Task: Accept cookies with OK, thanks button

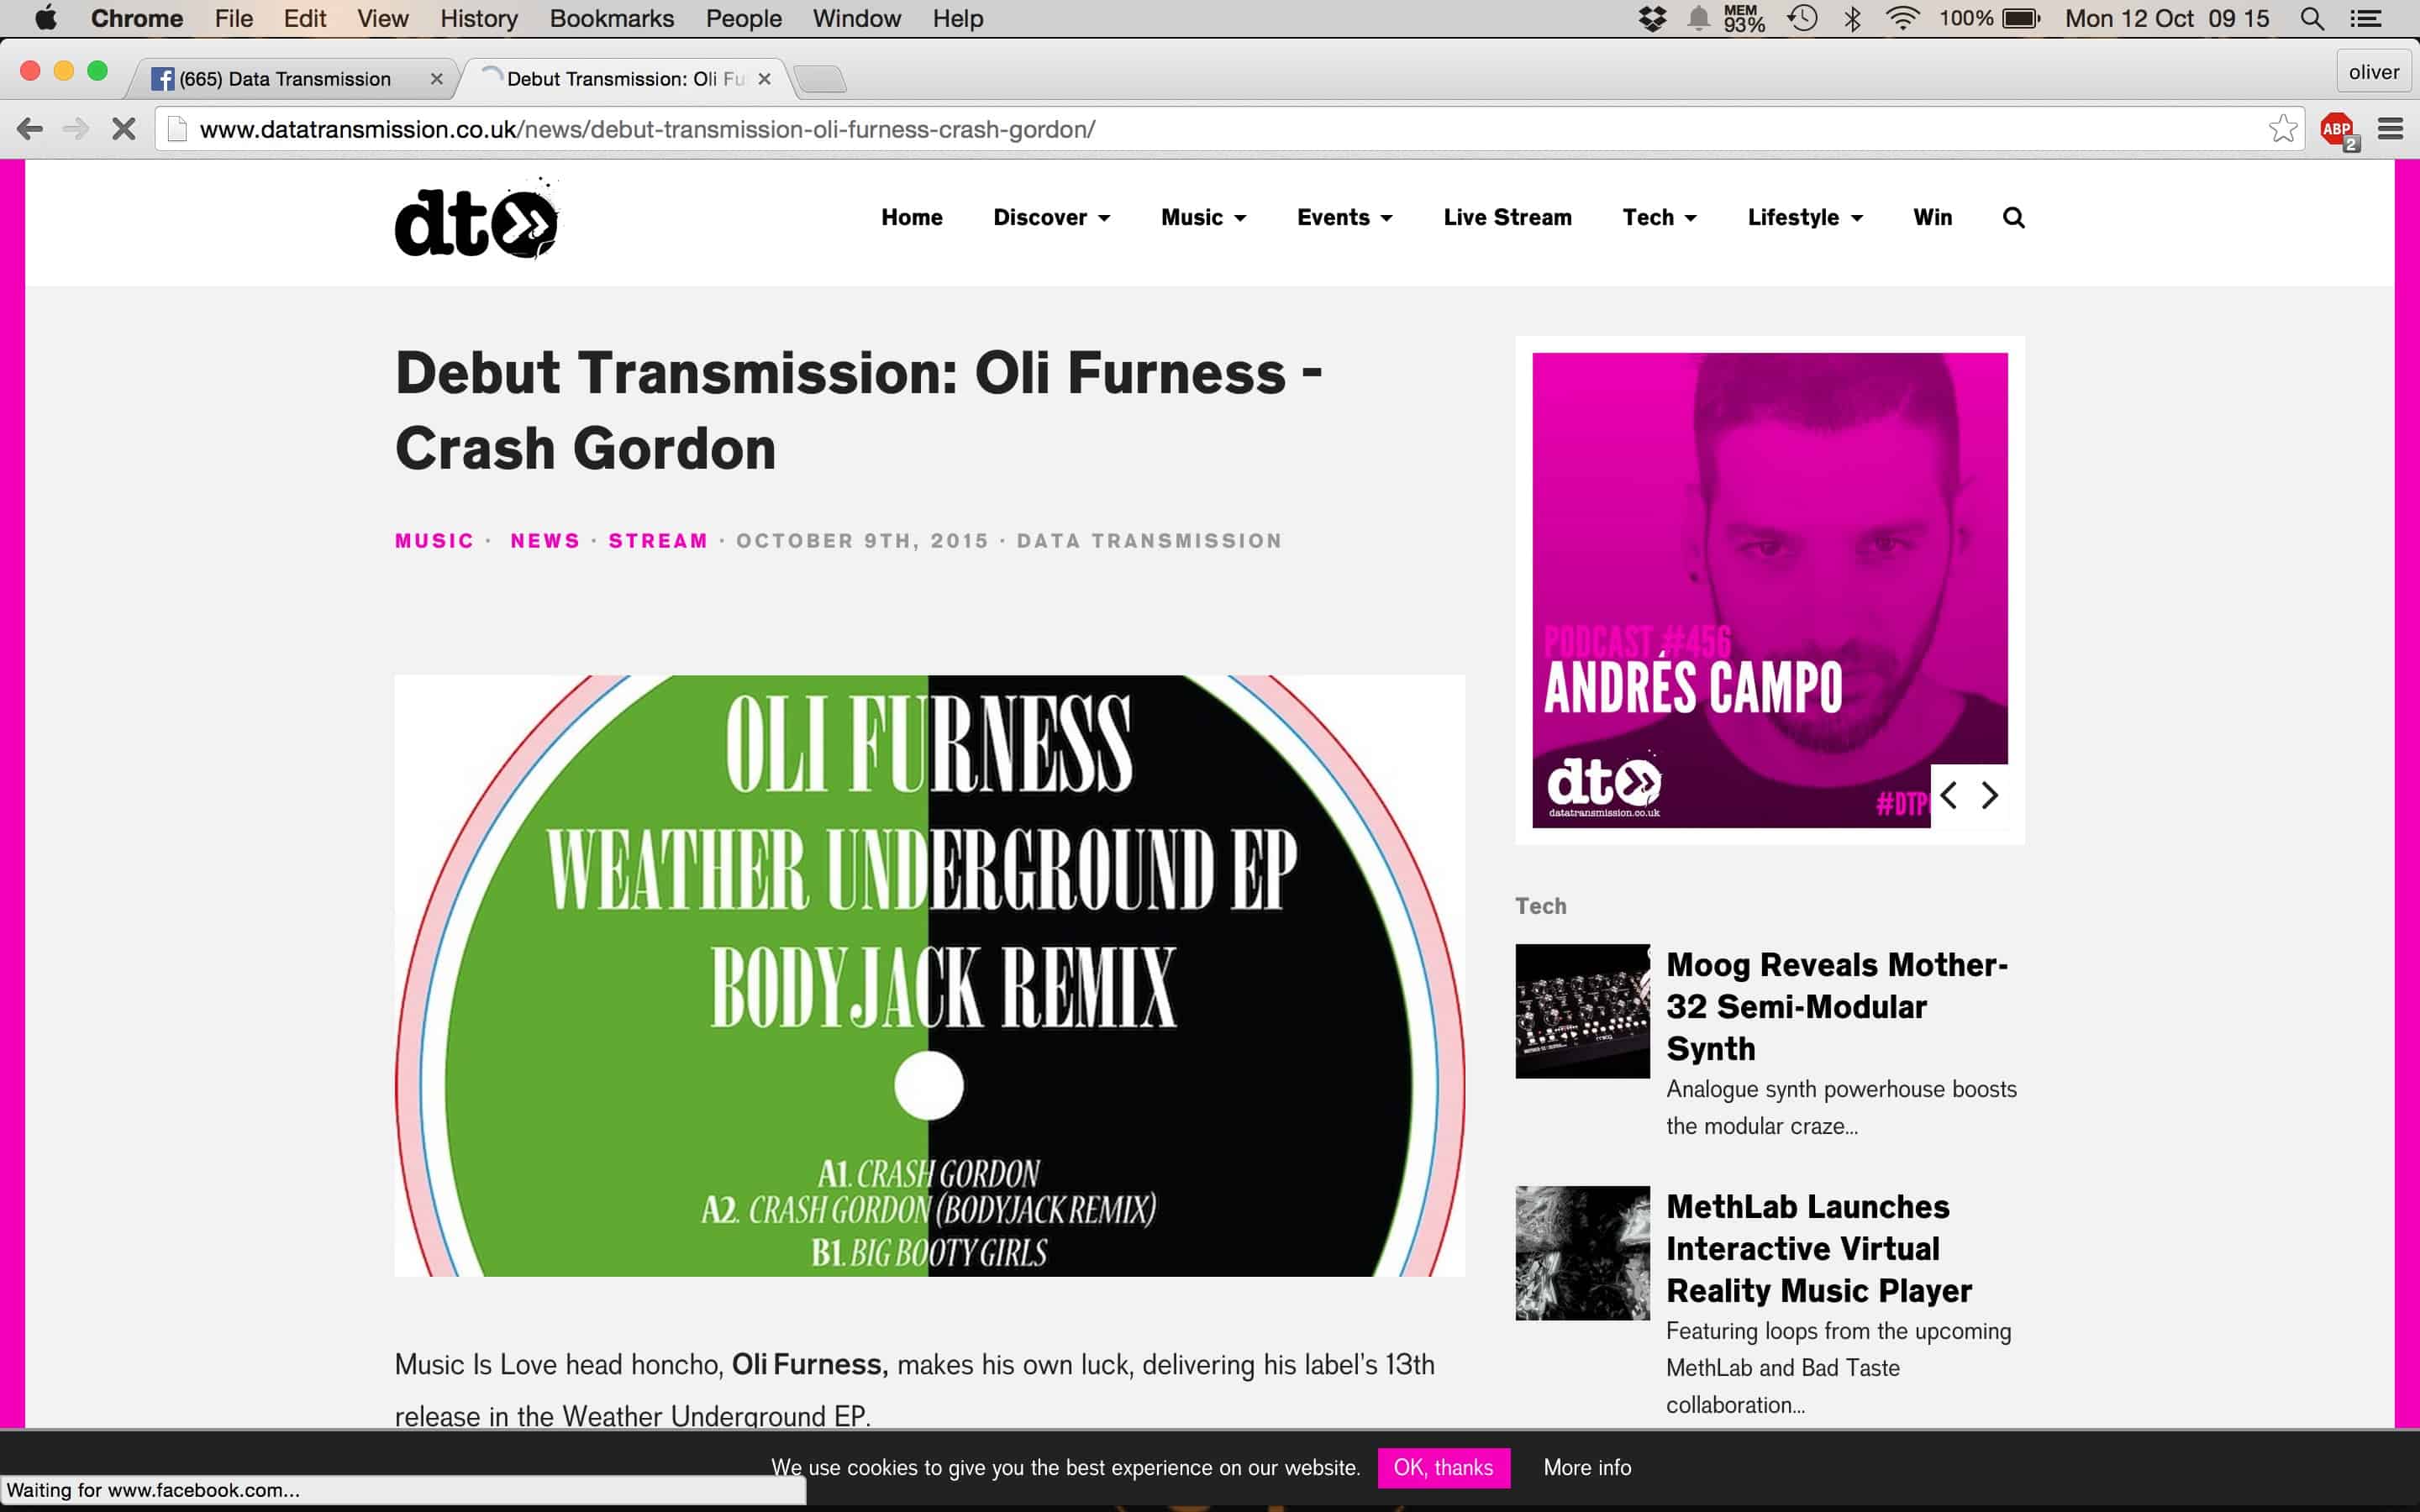Action: coord(1443,1467)
